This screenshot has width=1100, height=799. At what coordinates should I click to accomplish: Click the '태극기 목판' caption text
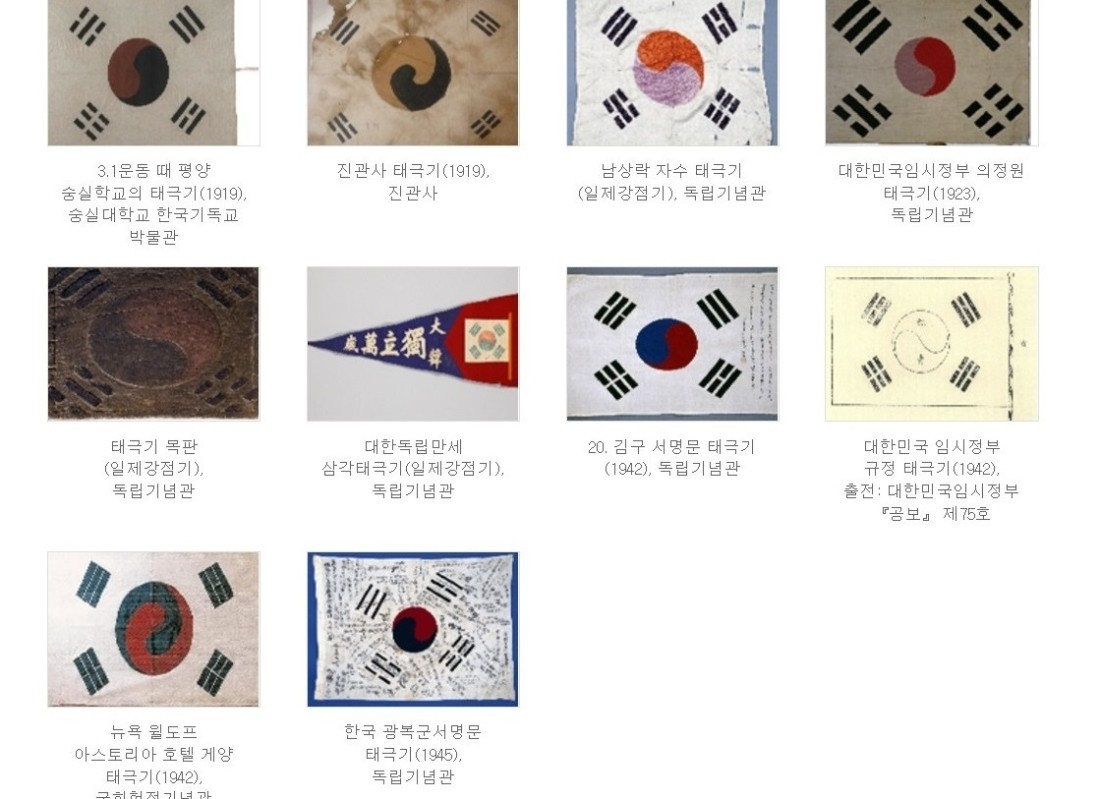(x=154, y=447)
